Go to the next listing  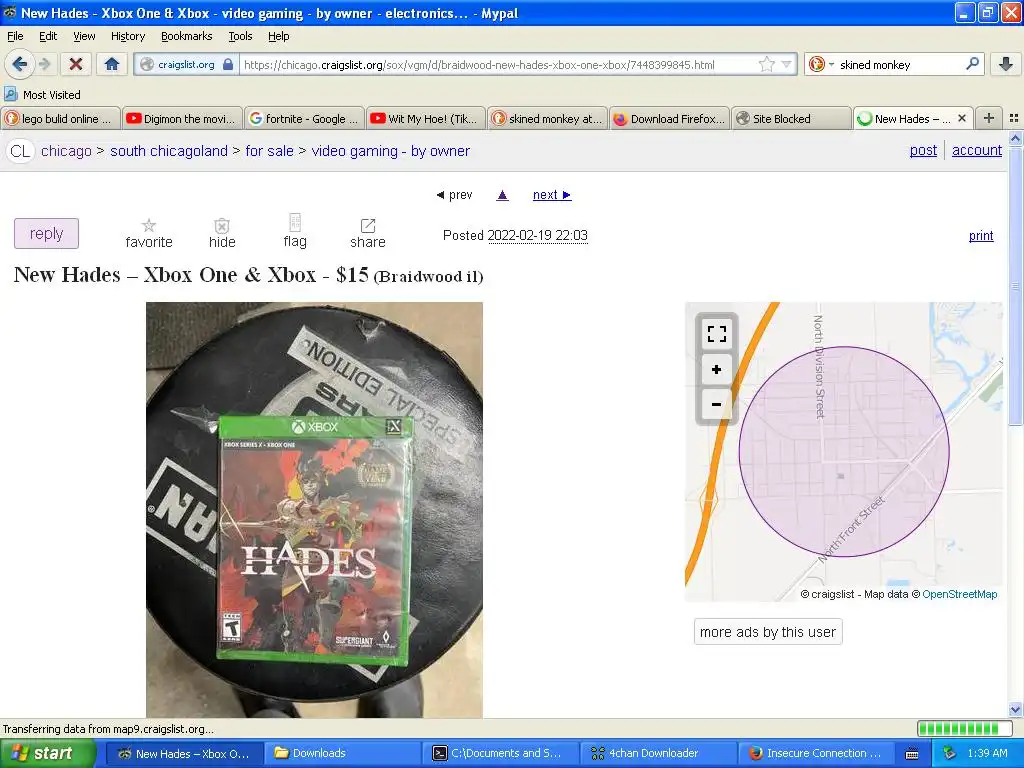pyautogui.click(x=552, y=195)
